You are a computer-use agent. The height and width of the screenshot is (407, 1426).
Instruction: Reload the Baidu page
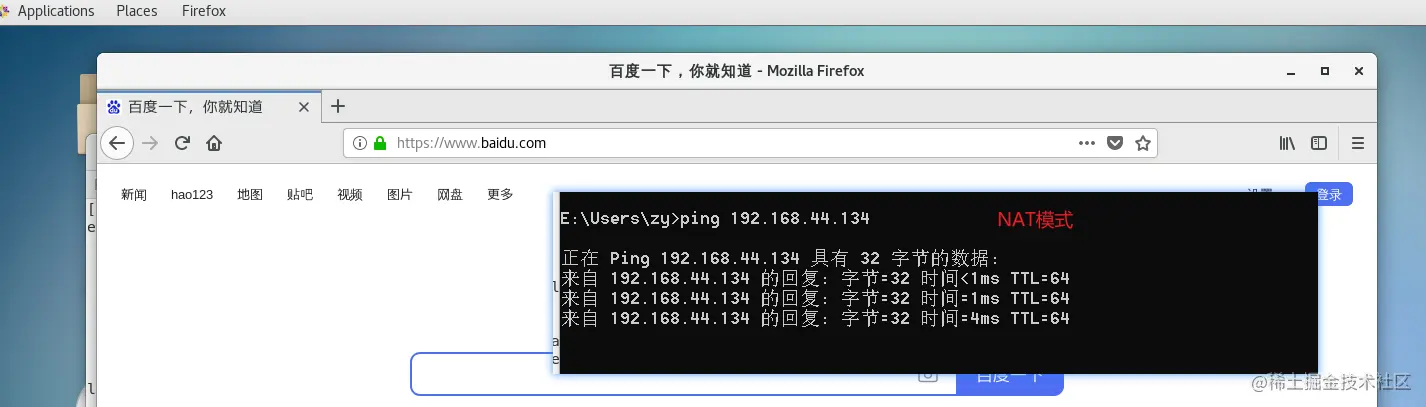click(182, 143)
